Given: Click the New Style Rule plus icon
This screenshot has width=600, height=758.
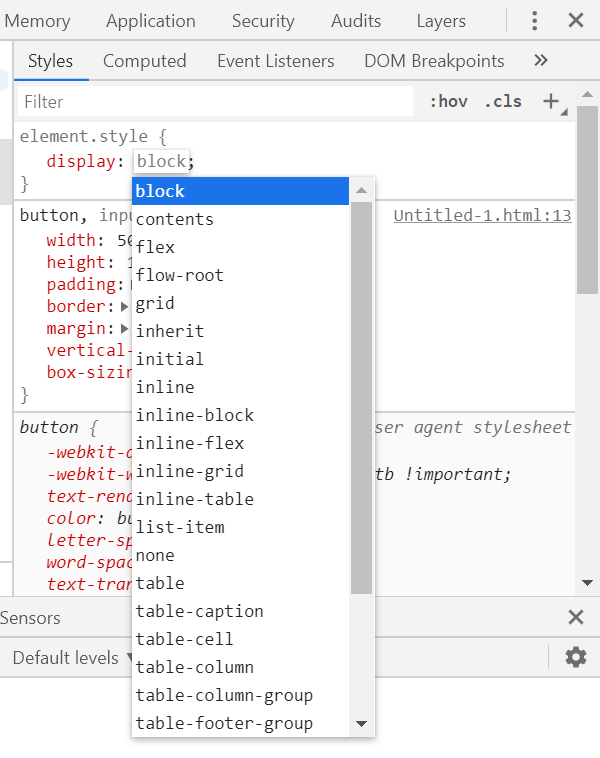Looking at the screenshot, I should [550, 101].
